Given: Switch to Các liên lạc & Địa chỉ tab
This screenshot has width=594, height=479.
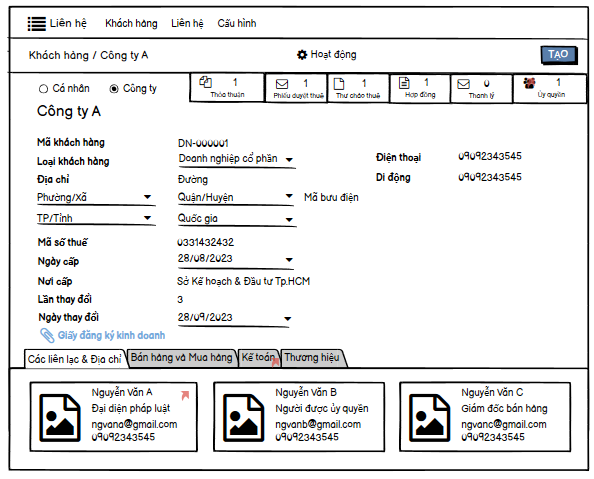Looking at the screenshot, I should pos(75,359).
